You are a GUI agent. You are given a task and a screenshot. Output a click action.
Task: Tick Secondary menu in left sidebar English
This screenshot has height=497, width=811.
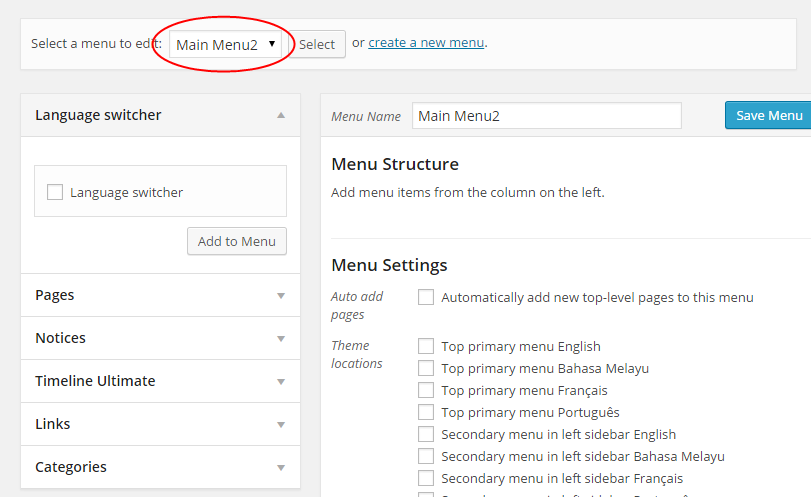tap(426, 434)
